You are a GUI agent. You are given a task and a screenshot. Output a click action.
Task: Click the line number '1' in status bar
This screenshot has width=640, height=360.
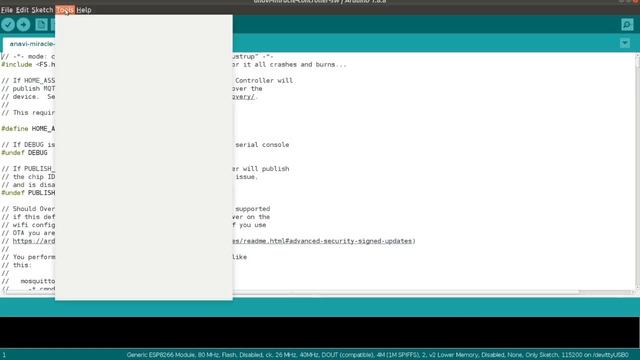(x=4, y=355)
